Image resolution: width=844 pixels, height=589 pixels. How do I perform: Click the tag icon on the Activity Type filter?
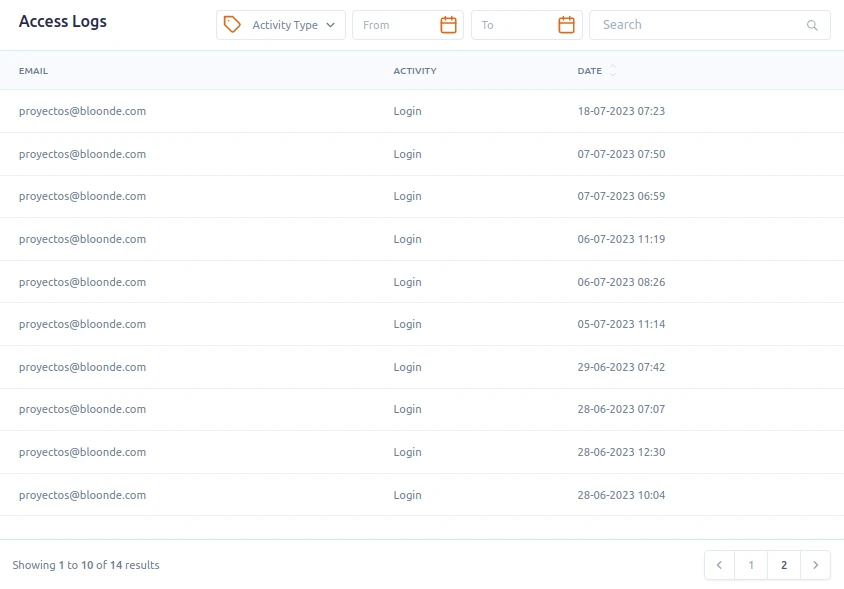click(232, 25)
